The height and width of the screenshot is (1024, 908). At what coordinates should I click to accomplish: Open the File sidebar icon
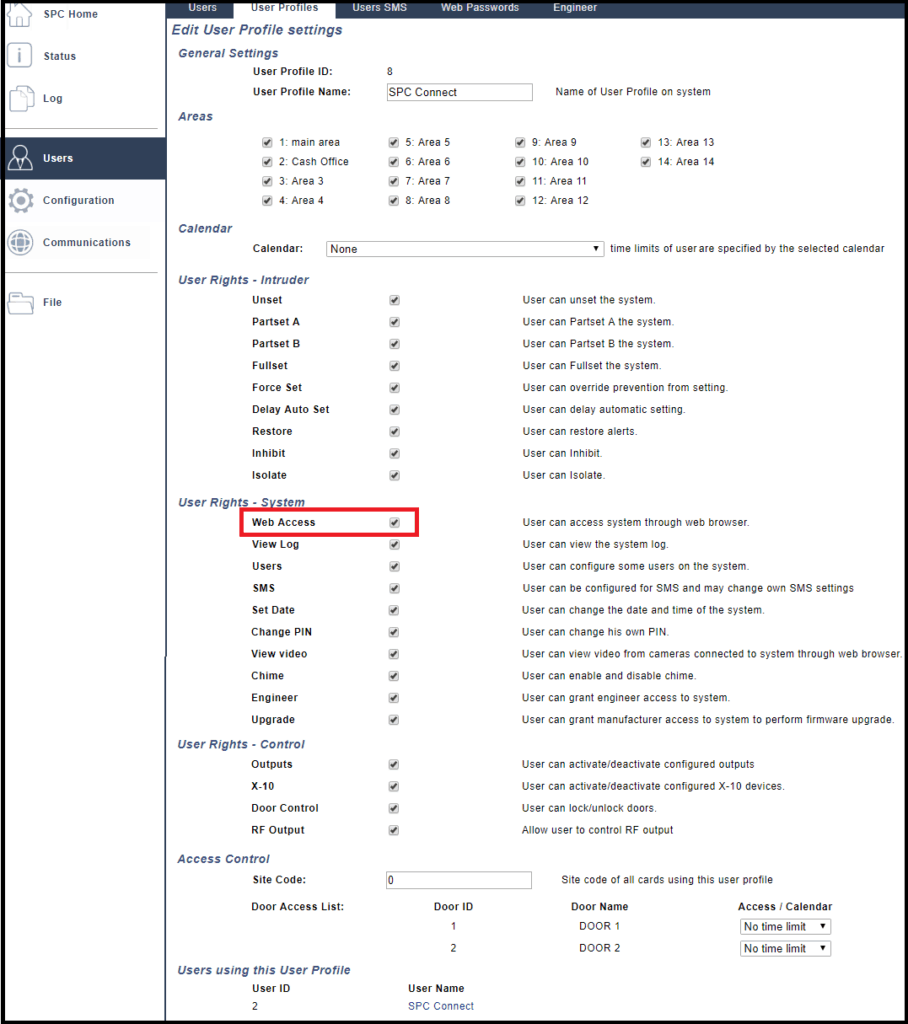coord(19,302)
